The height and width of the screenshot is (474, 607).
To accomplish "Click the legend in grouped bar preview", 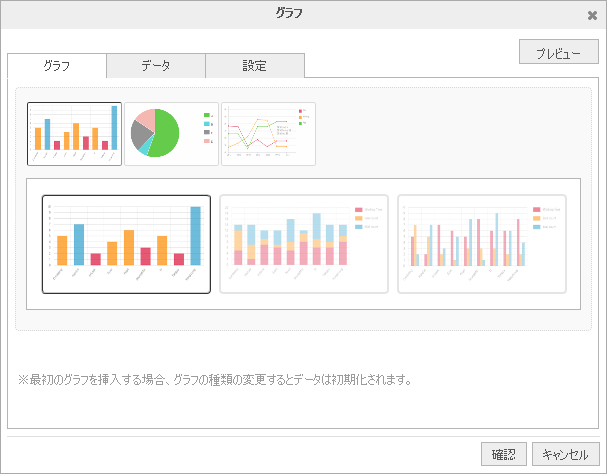I will point(545,218).
